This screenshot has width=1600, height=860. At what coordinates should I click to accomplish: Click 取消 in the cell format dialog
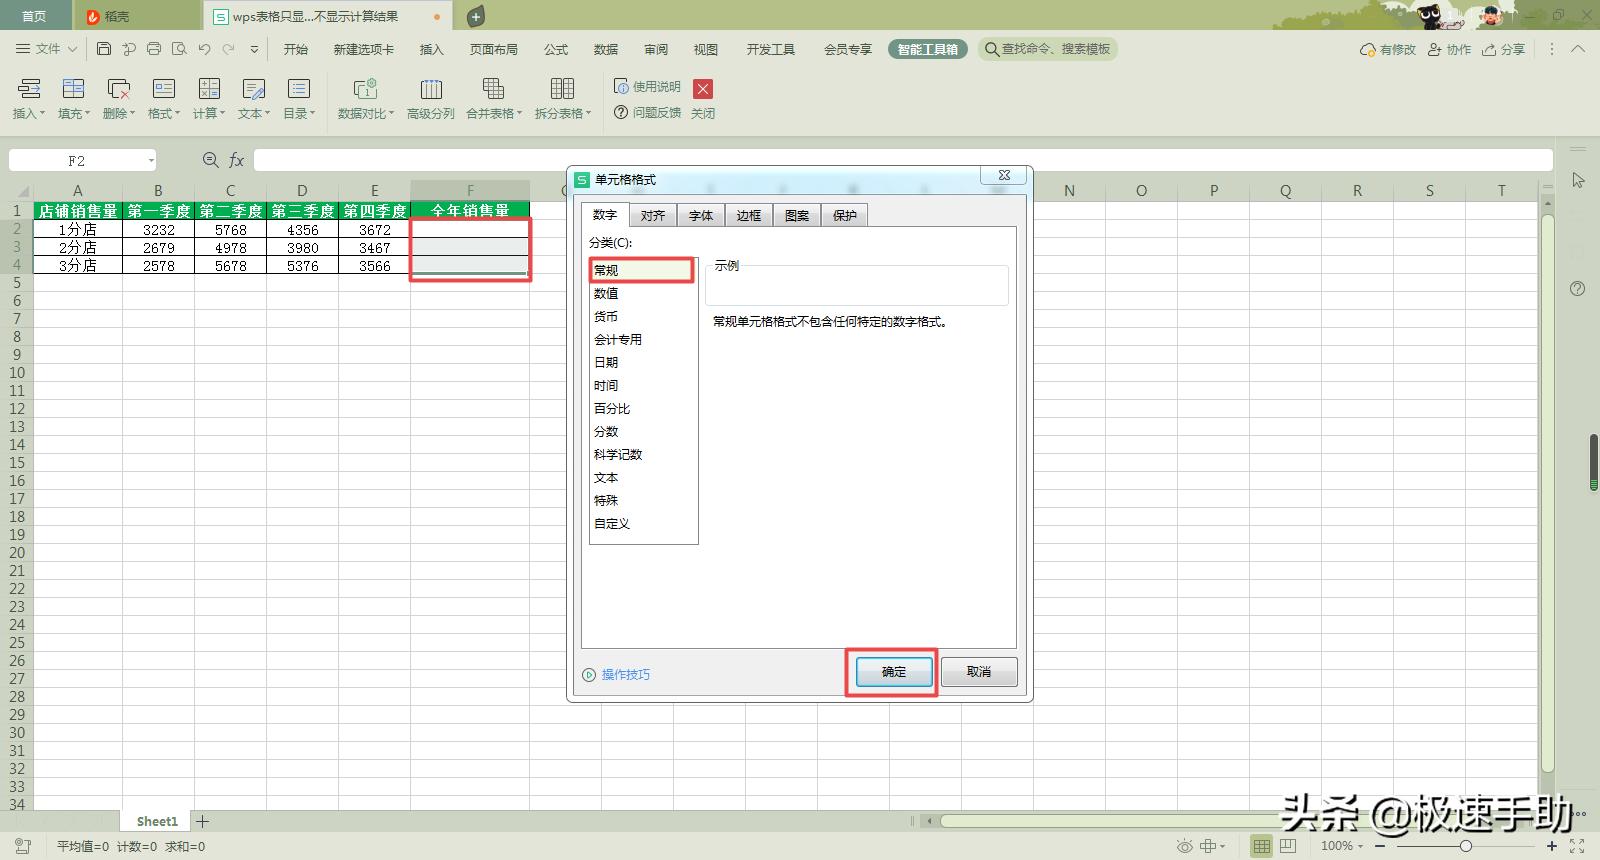coord(979,672)
